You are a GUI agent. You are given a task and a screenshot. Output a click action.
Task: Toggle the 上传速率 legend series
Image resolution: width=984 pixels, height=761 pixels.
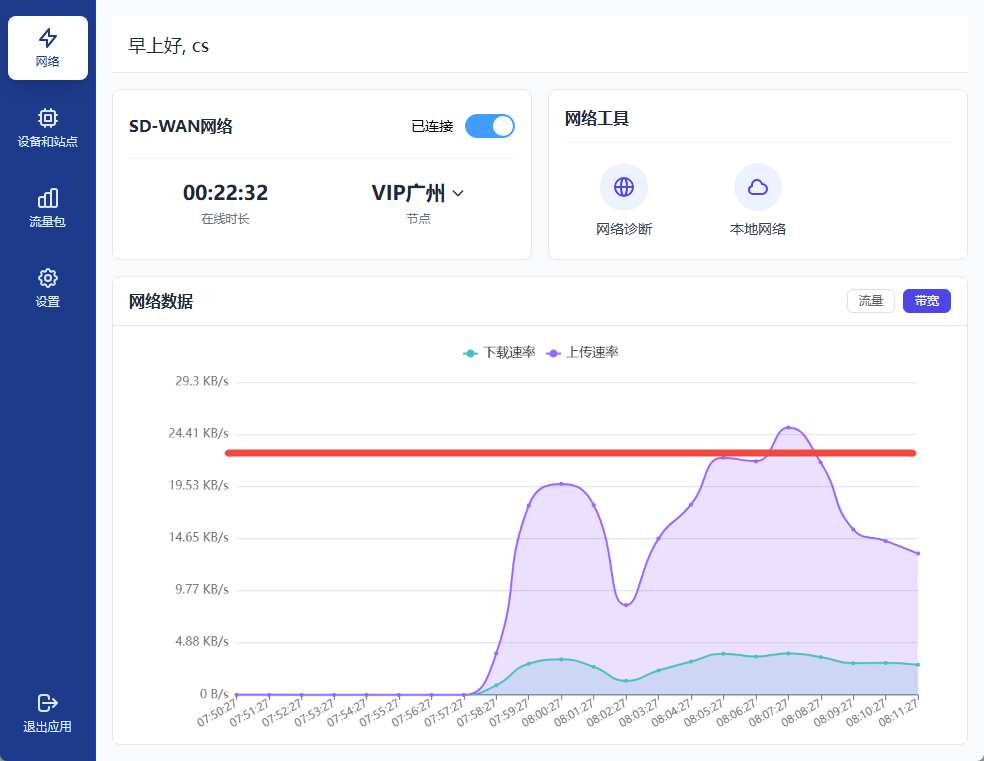coord(582,353)
